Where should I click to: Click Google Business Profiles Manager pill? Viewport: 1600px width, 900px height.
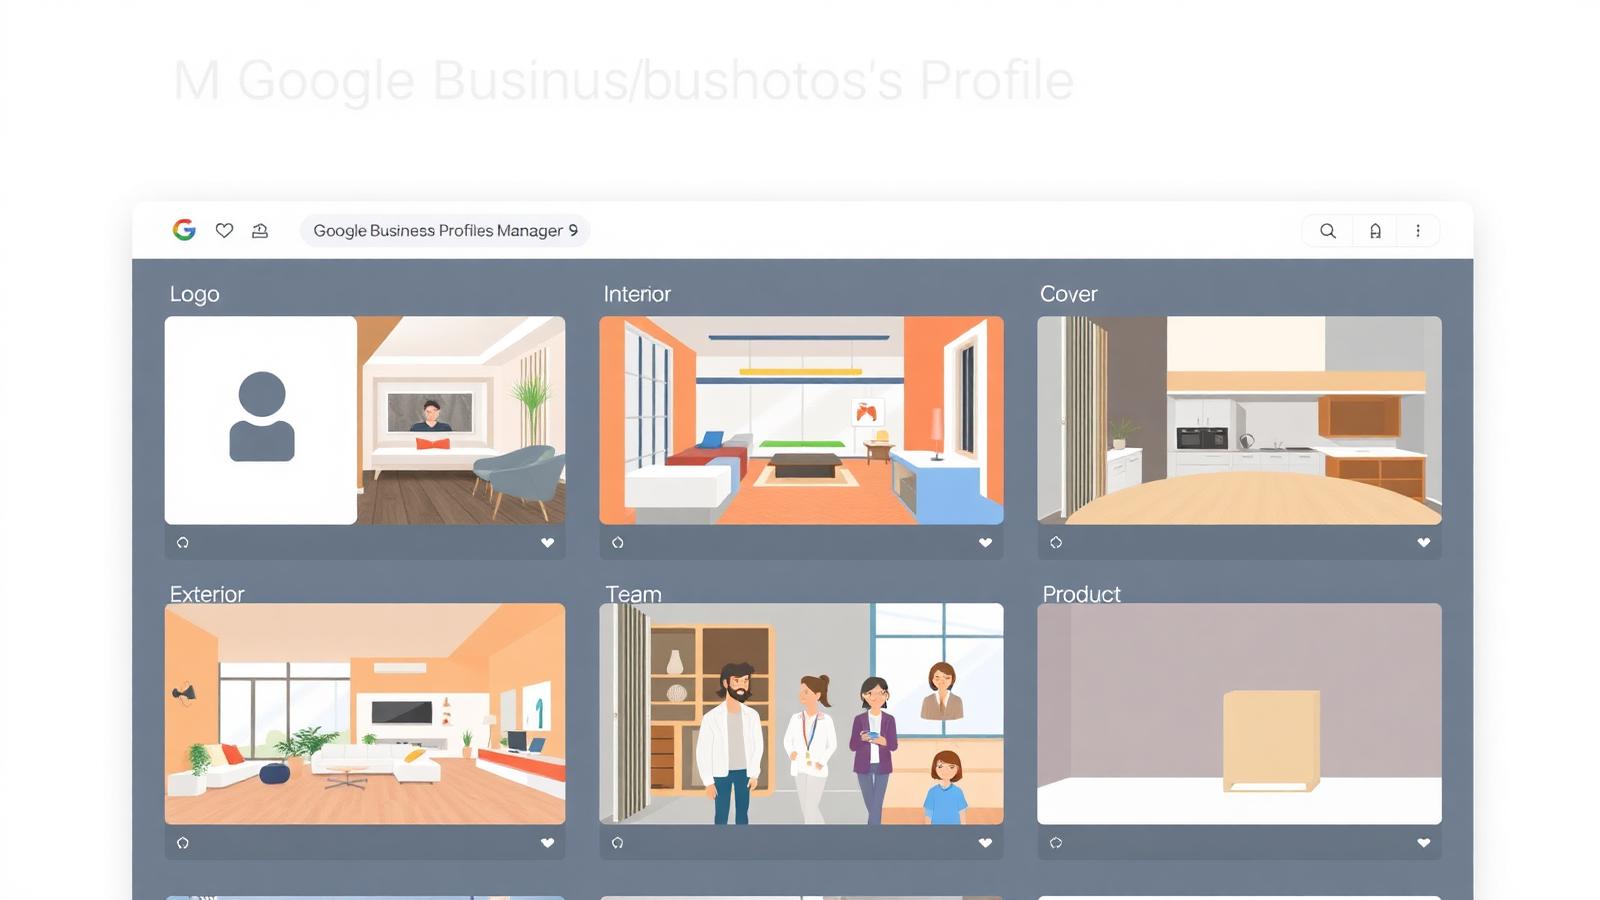pos(445,230)
